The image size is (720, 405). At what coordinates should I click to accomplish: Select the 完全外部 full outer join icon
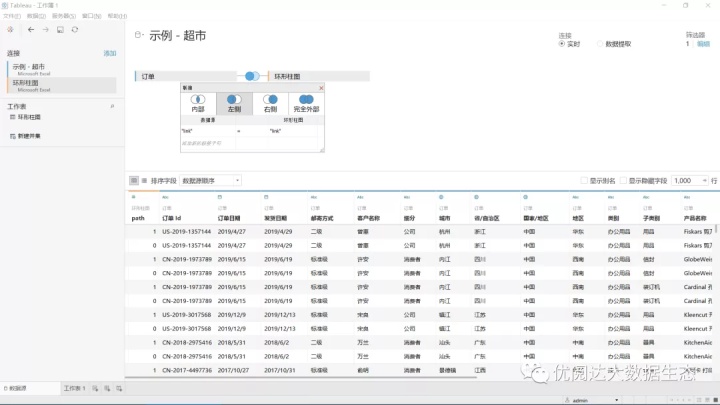point(306,99)
